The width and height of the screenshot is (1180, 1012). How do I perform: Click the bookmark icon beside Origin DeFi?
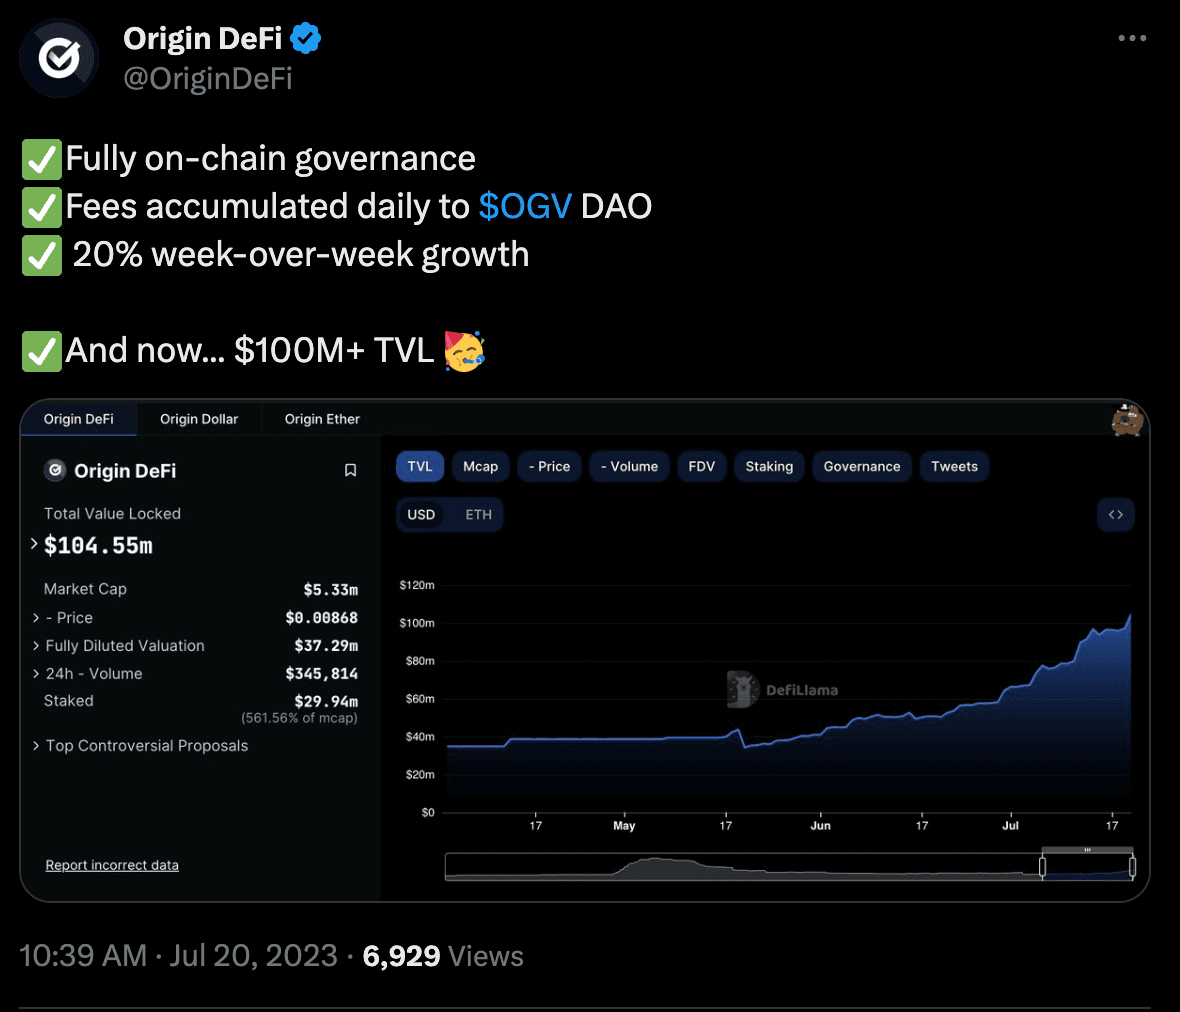(x=350, y=470)
